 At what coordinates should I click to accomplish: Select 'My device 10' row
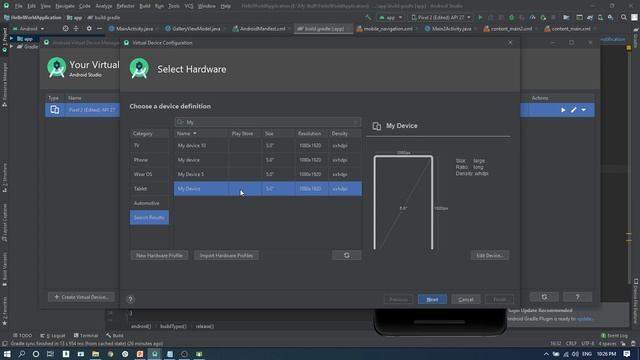point(268,145)
